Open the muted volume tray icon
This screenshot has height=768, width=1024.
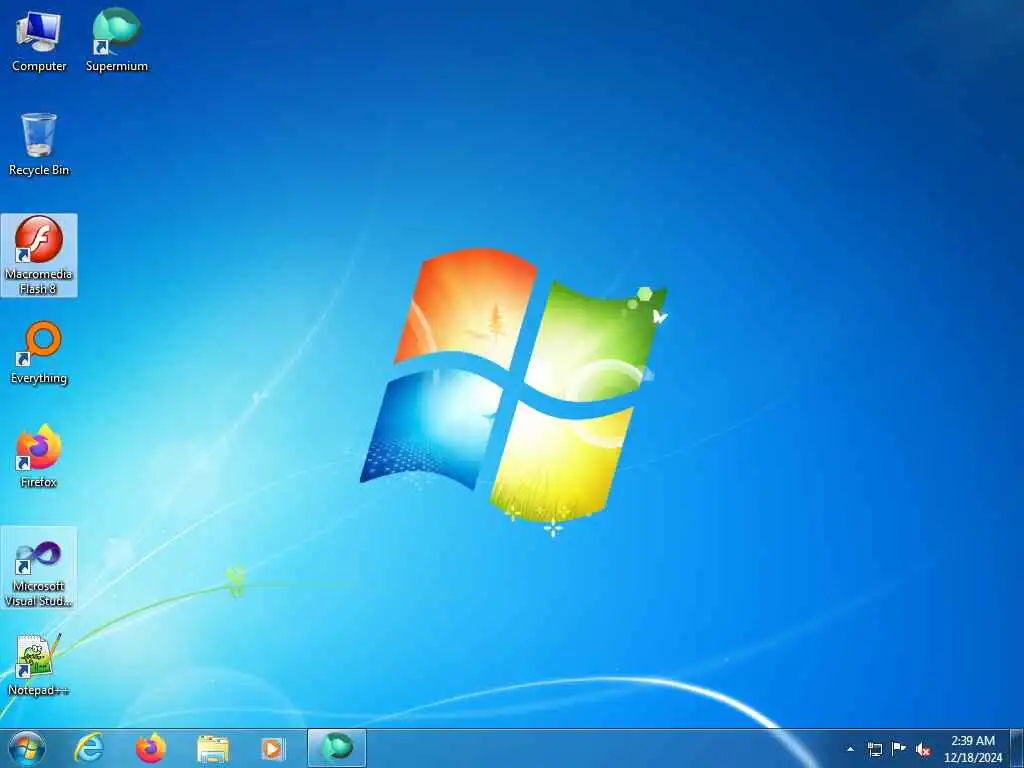click(x=923, y=750)
